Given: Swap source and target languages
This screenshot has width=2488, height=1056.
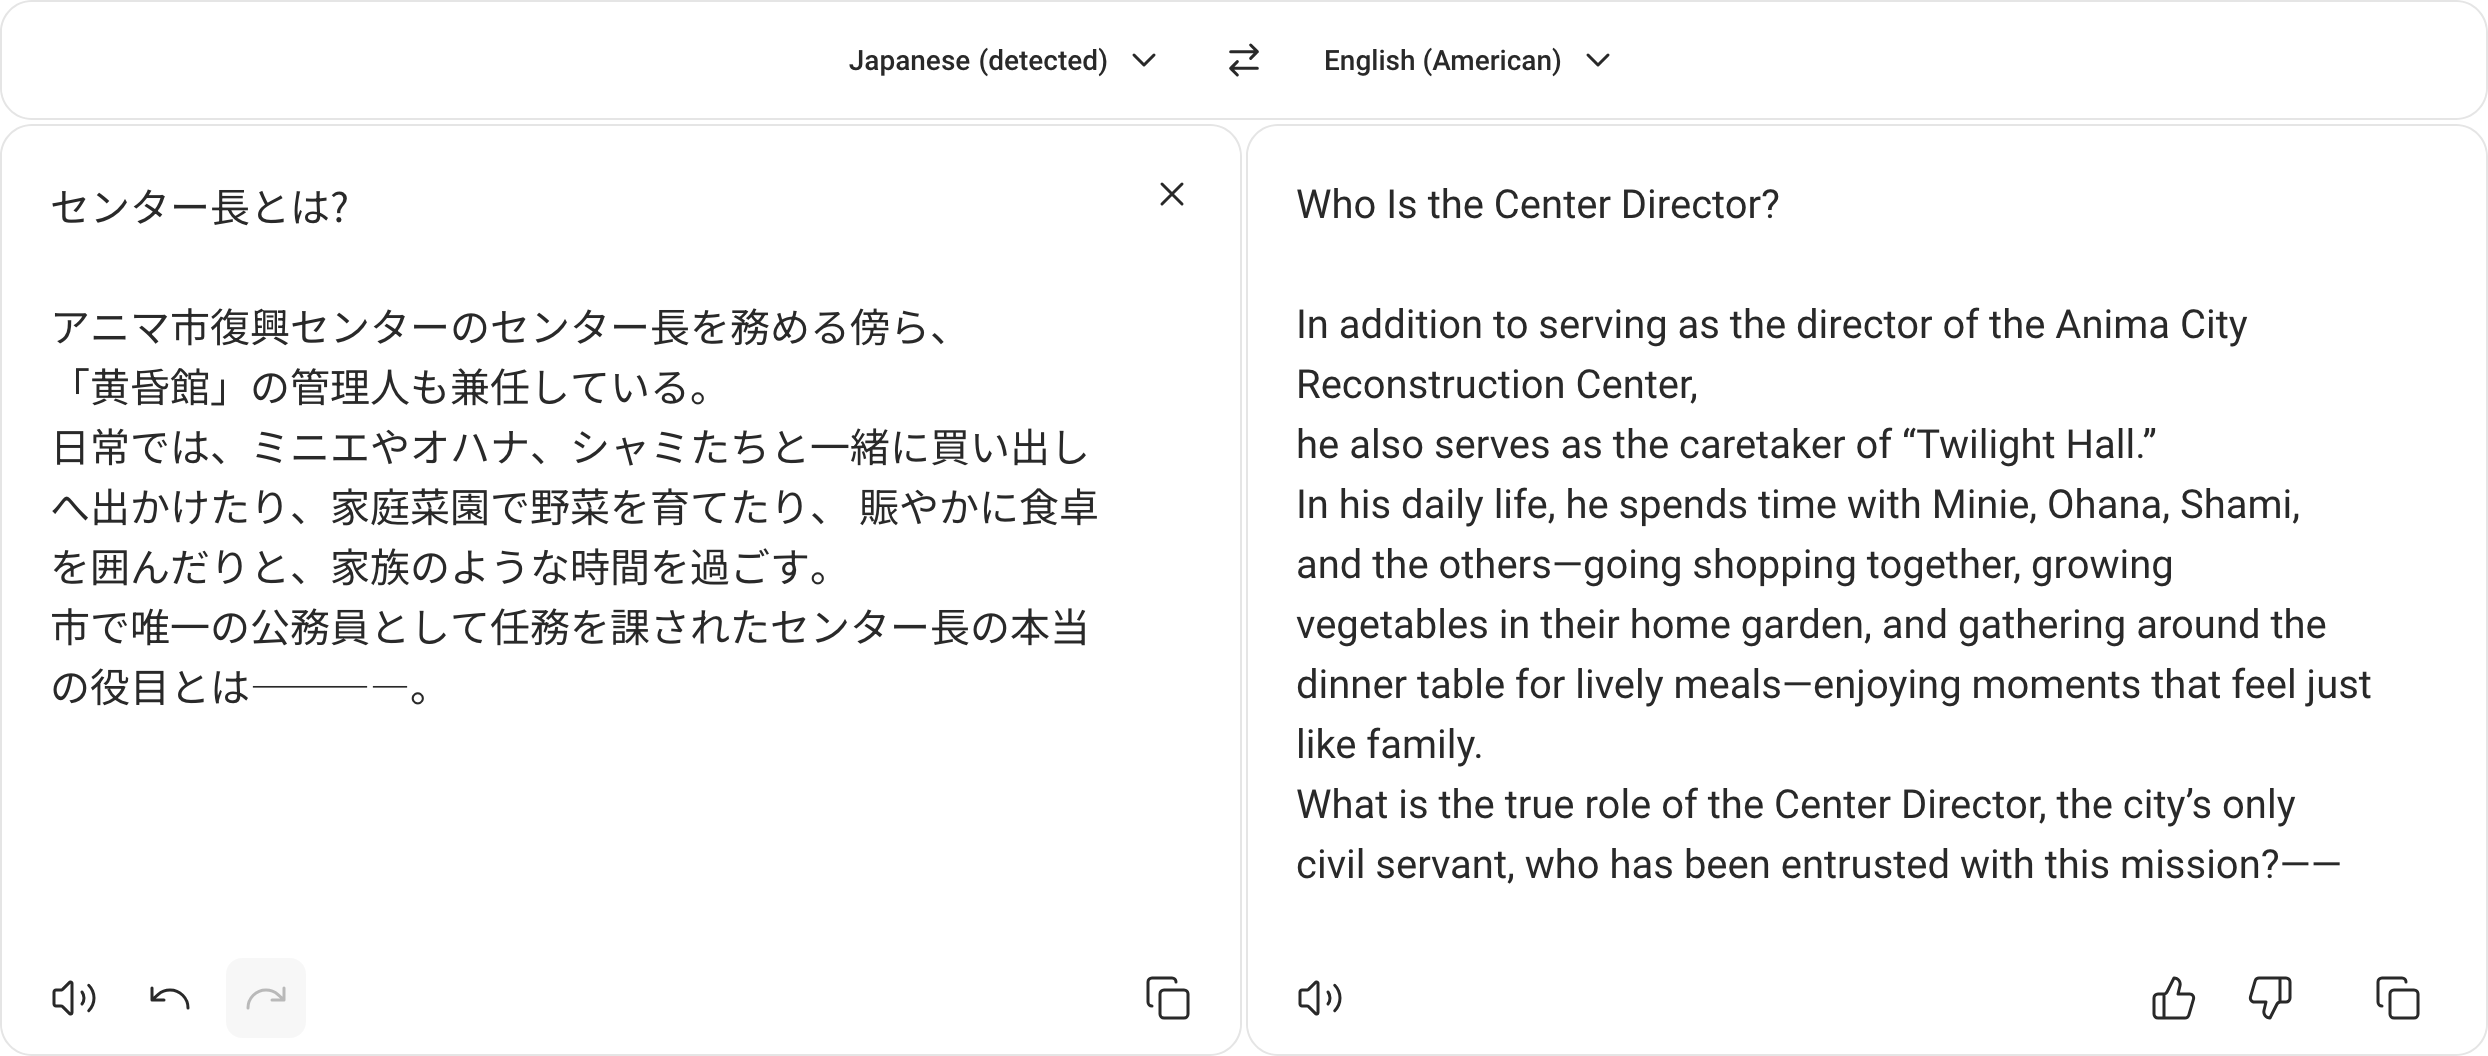Looking at the screenshot, I should [x=1243, y=61].
